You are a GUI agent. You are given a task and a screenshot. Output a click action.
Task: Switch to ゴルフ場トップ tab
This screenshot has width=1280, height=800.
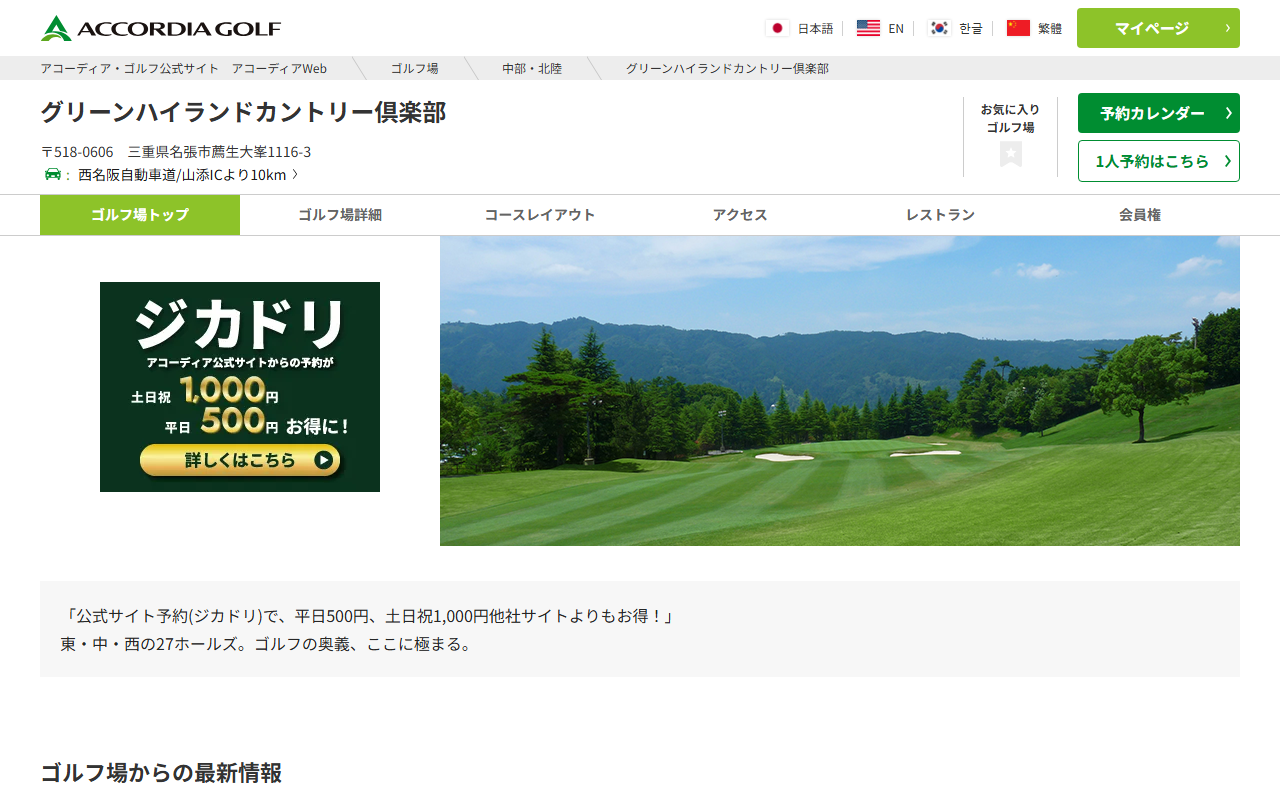(x=140, y=215)
